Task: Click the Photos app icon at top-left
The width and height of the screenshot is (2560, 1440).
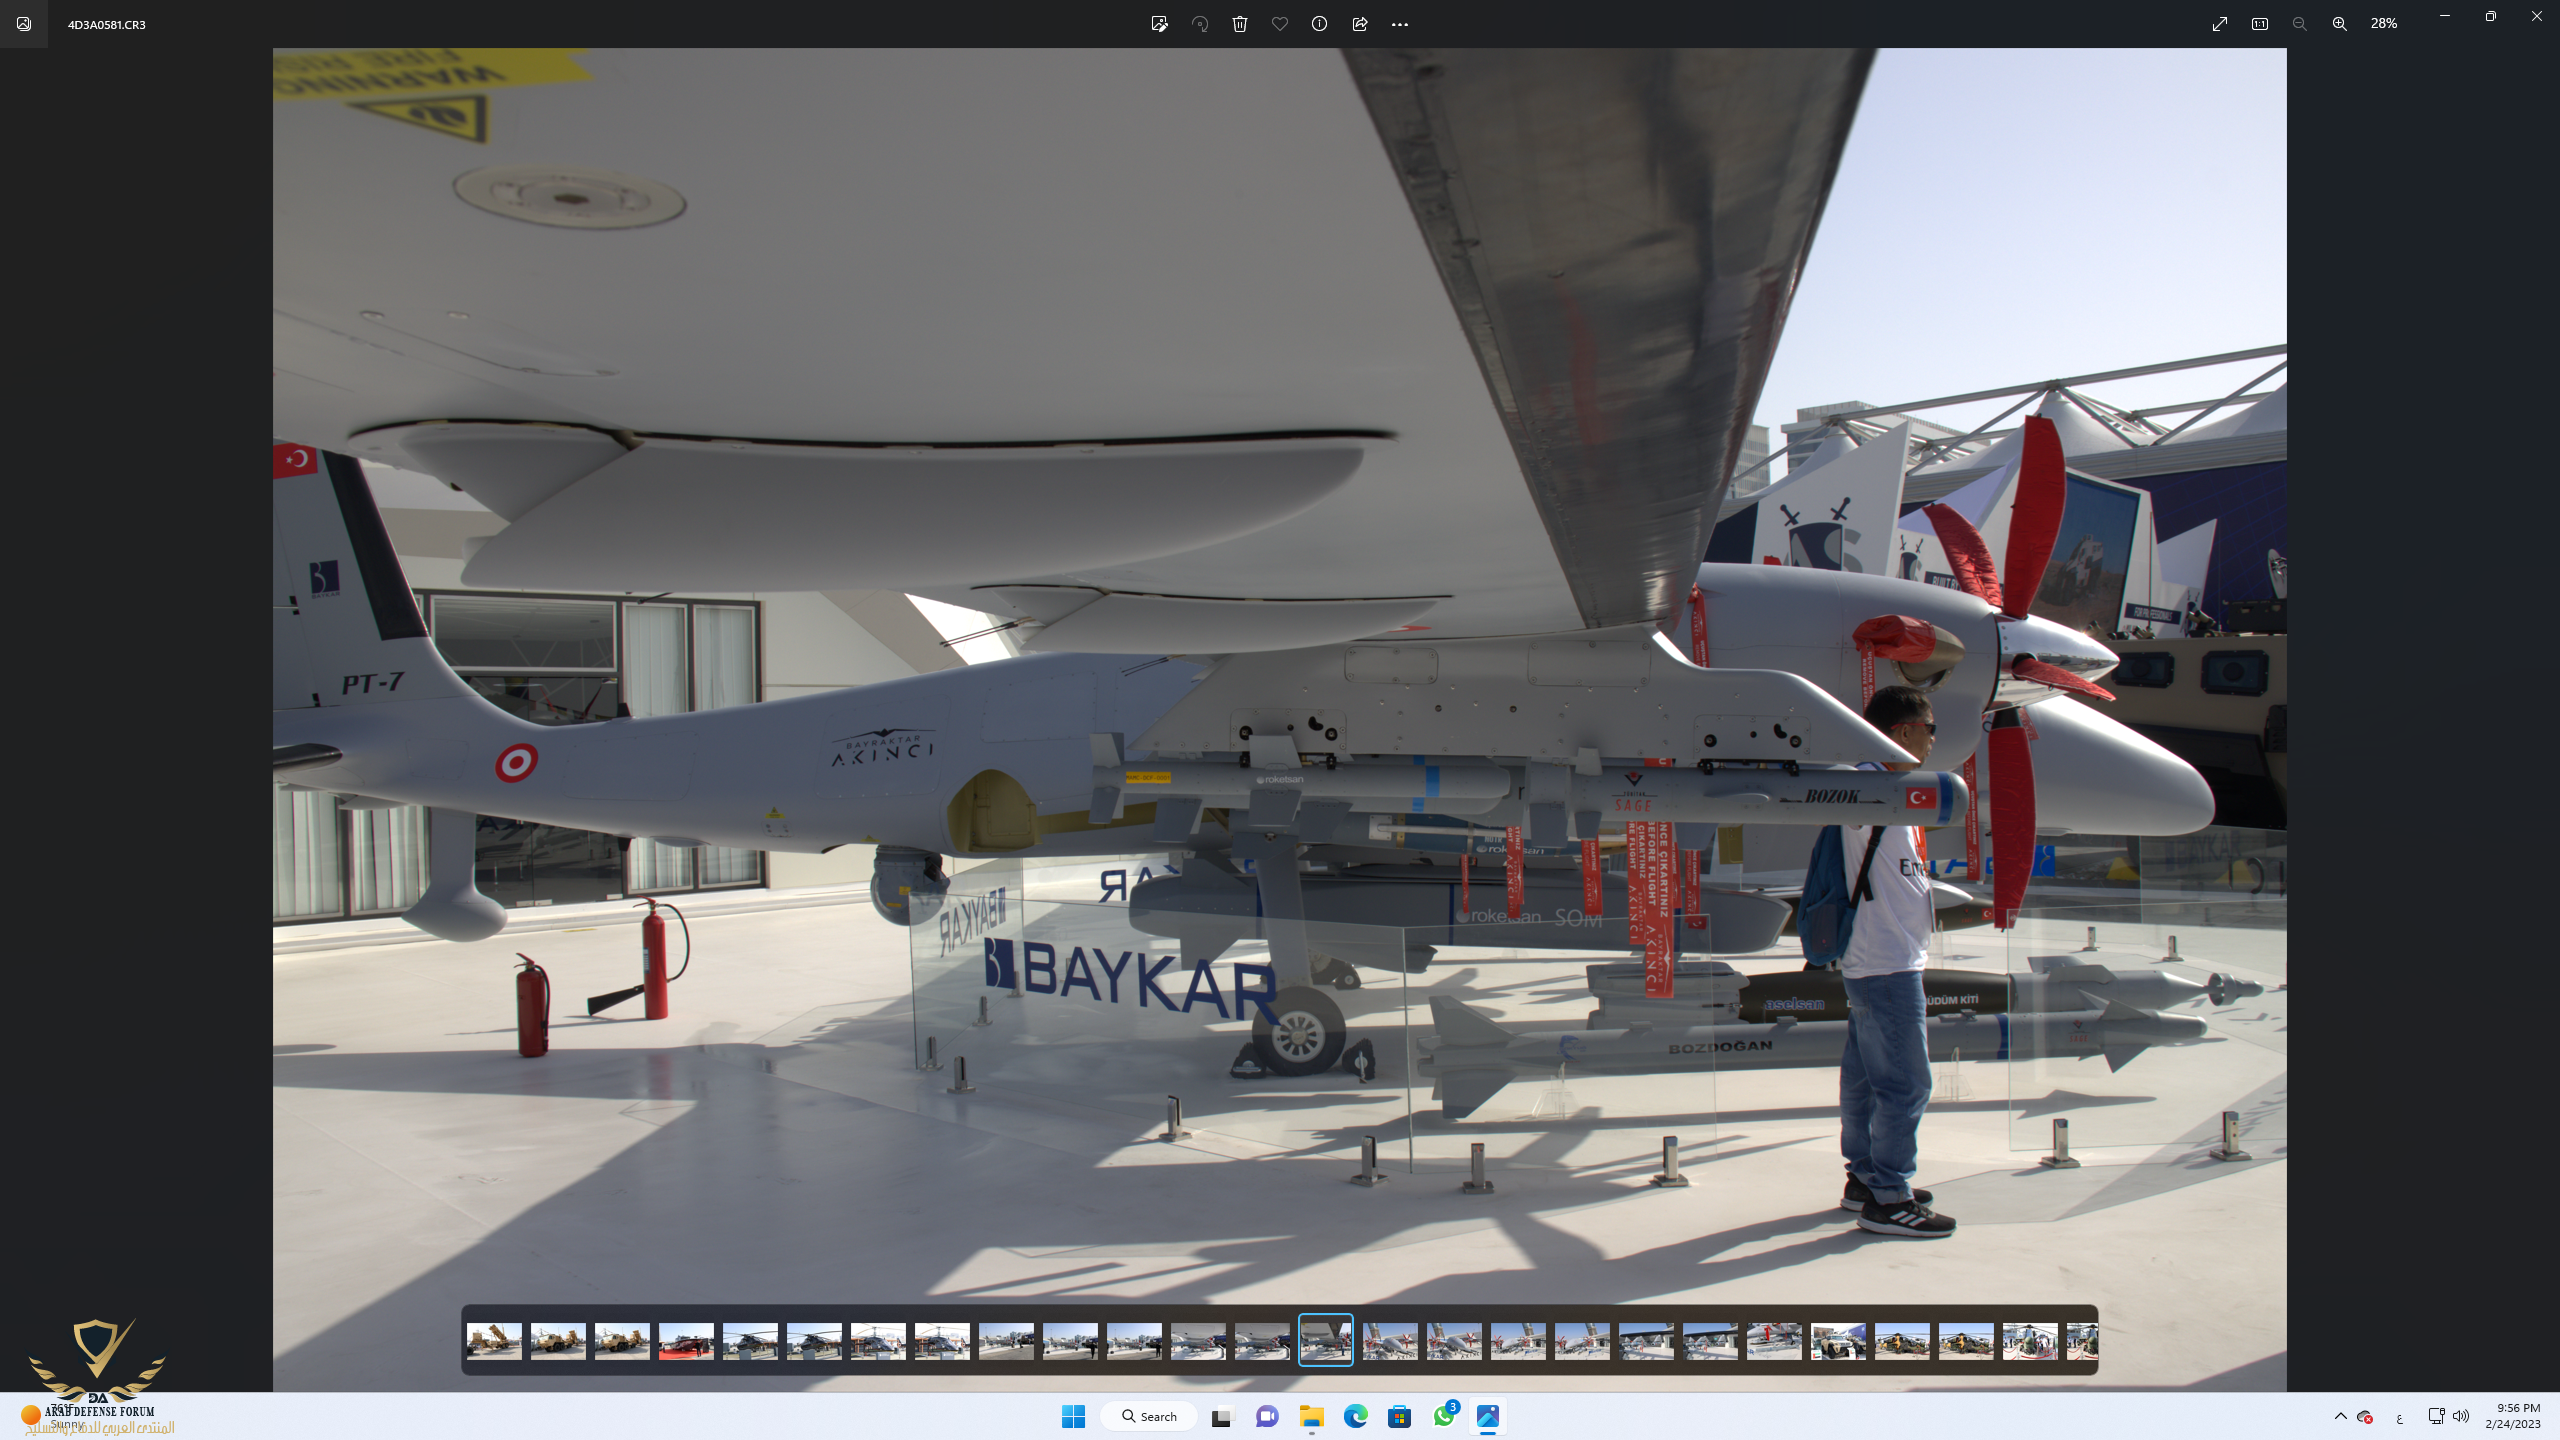Action: tap(24, 24)
